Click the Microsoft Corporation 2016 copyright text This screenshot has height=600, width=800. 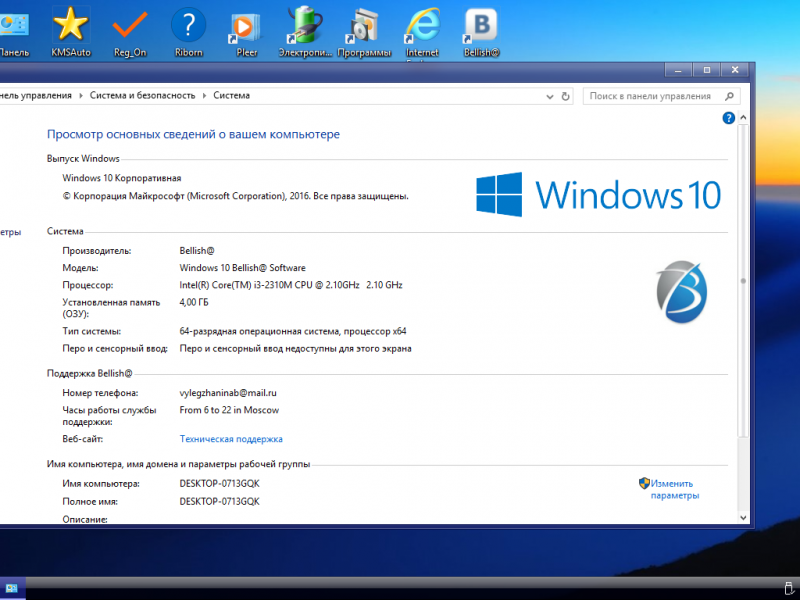coord(235,196)
